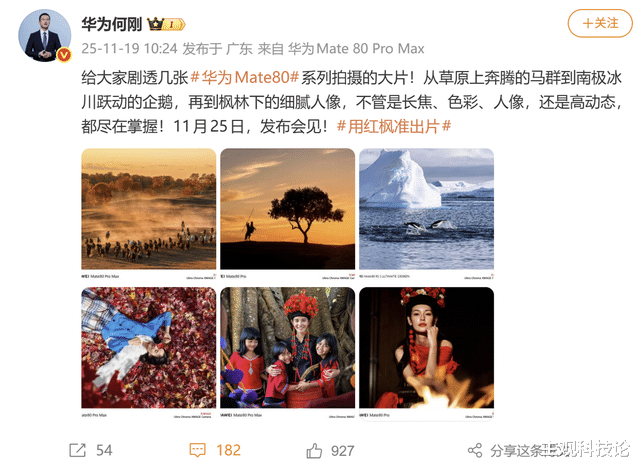Open the 华为何刚 profile avatar
This screenshot has height=470, width=640.
pyautogui.click(x=44, y=35)
